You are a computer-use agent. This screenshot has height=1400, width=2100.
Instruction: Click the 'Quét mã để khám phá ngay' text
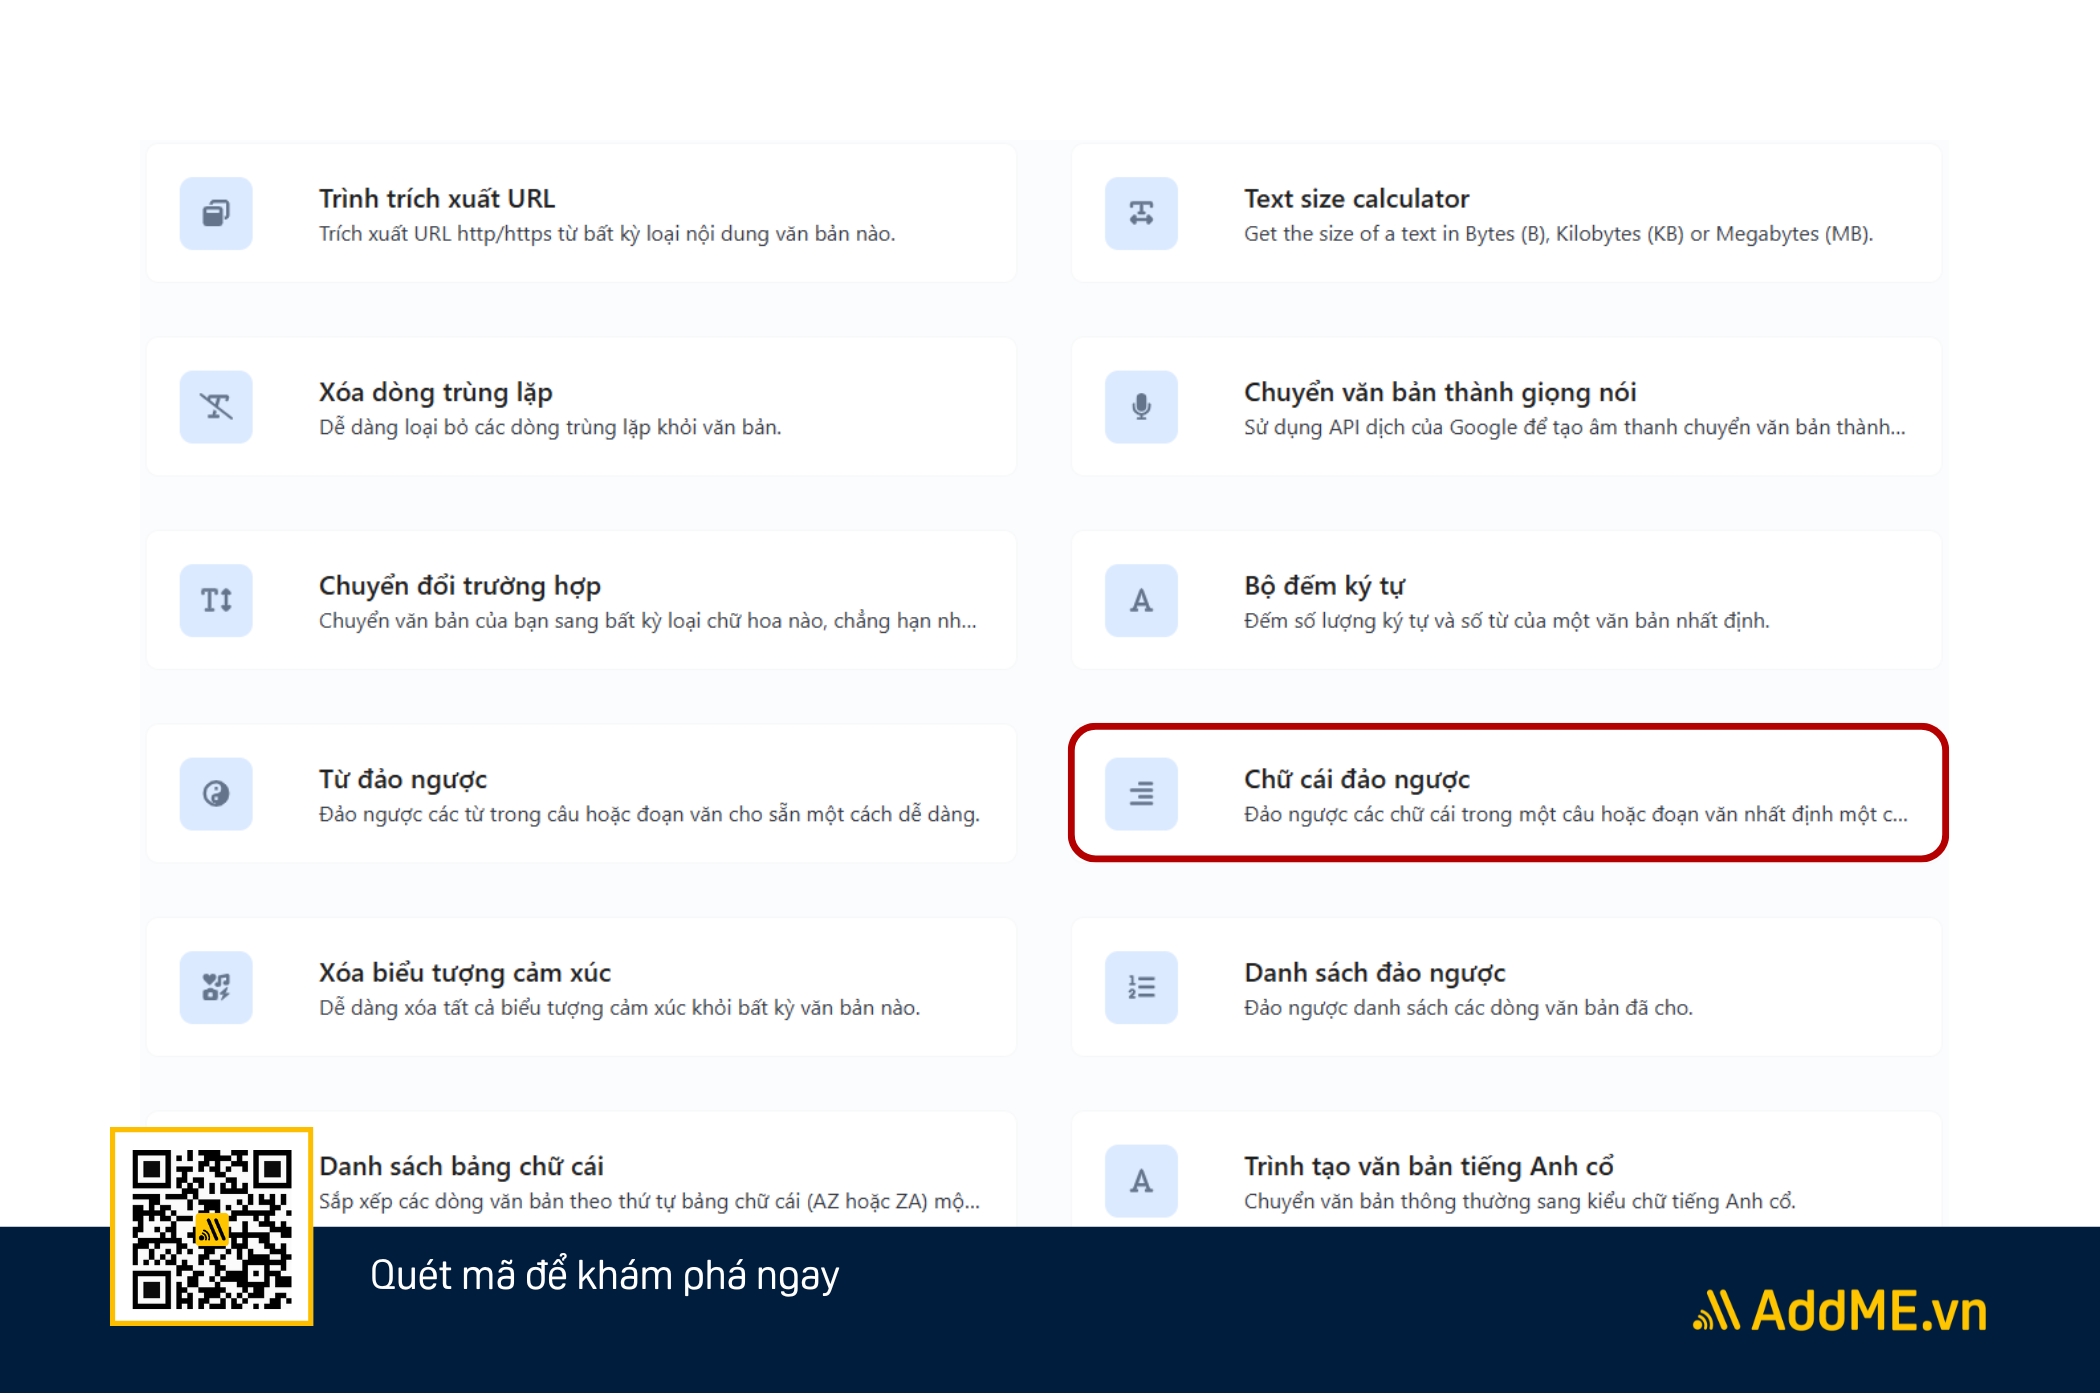604,1276
